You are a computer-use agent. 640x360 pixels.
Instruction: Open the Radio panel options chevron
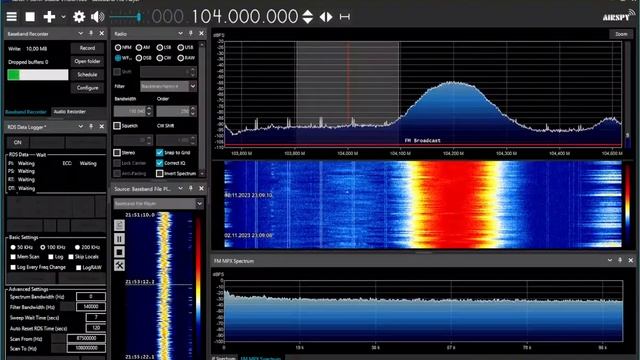click(x=180, y=33)
